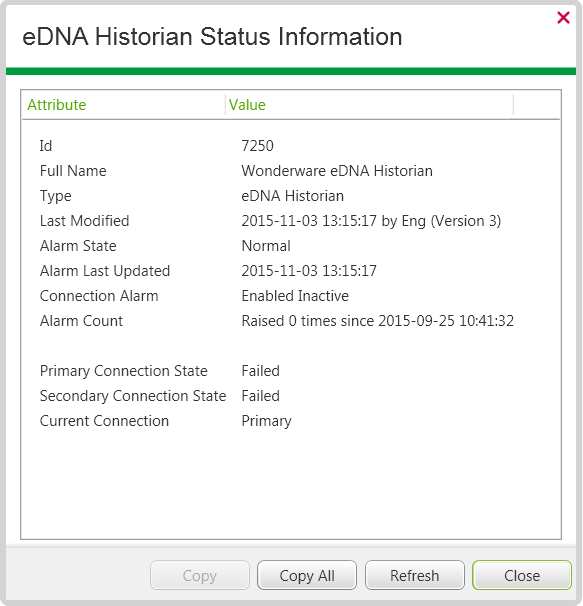Image resolution: width=583 pixels, height=606 pixels.
Task: Click the Wonderware eDNA Historian value
Action: point(337,171)
